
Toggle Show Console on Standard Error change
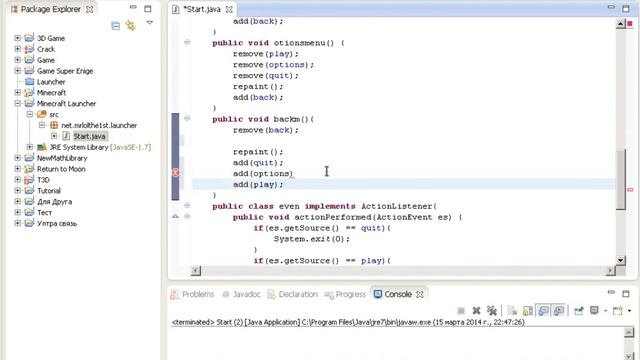(559, 311)
